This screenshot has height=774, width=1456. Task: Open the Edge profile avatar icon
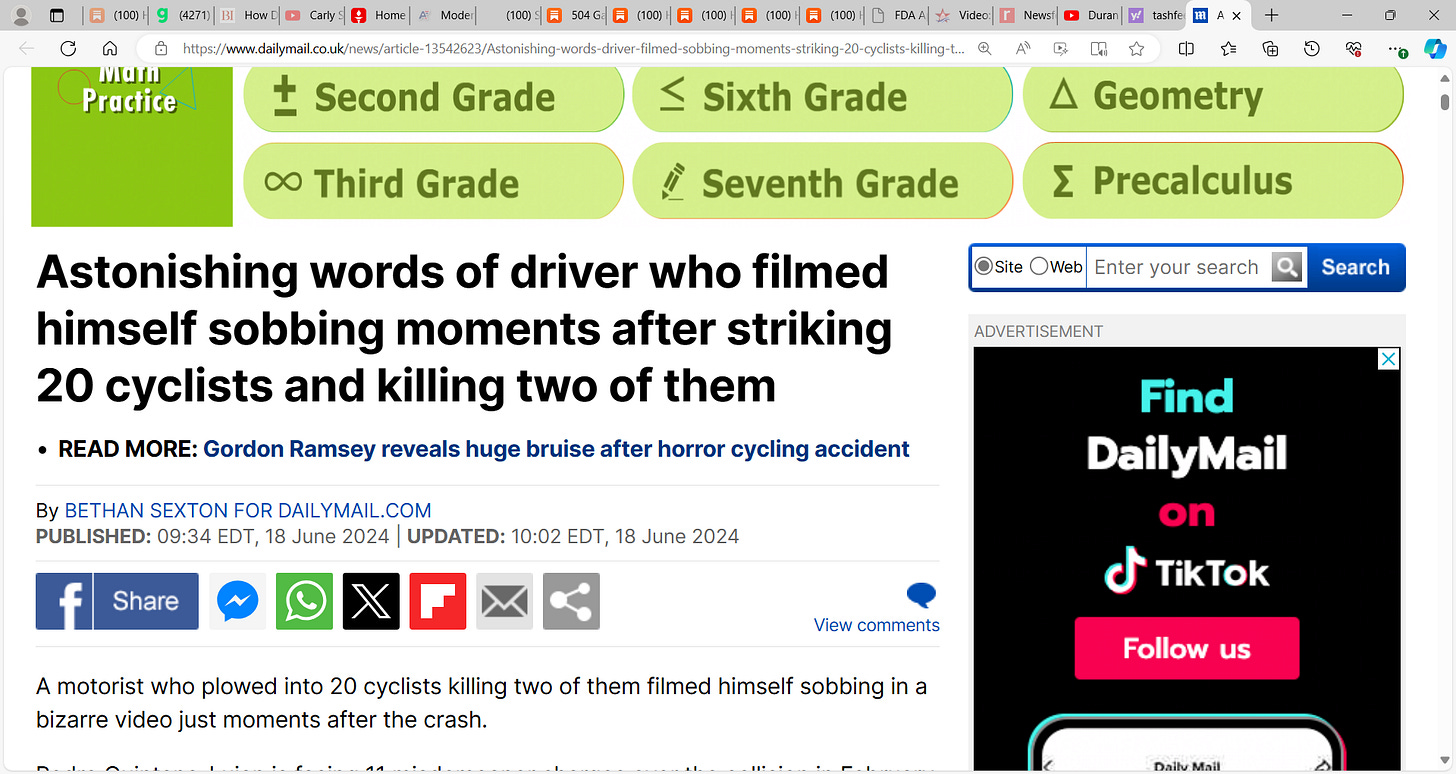[x=20, y=16]
